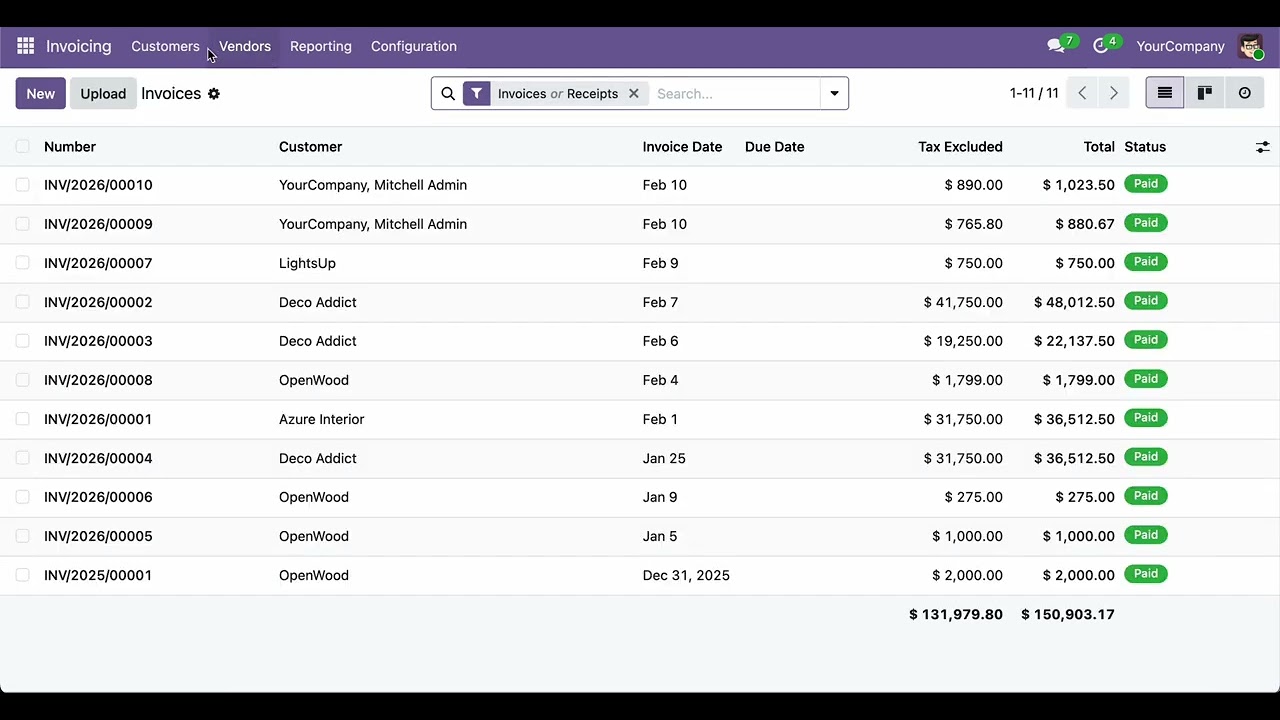Screen dimensions: 1280x720
Task: Select checkbox for INV/2026/00009
Action: click(22, 224)
